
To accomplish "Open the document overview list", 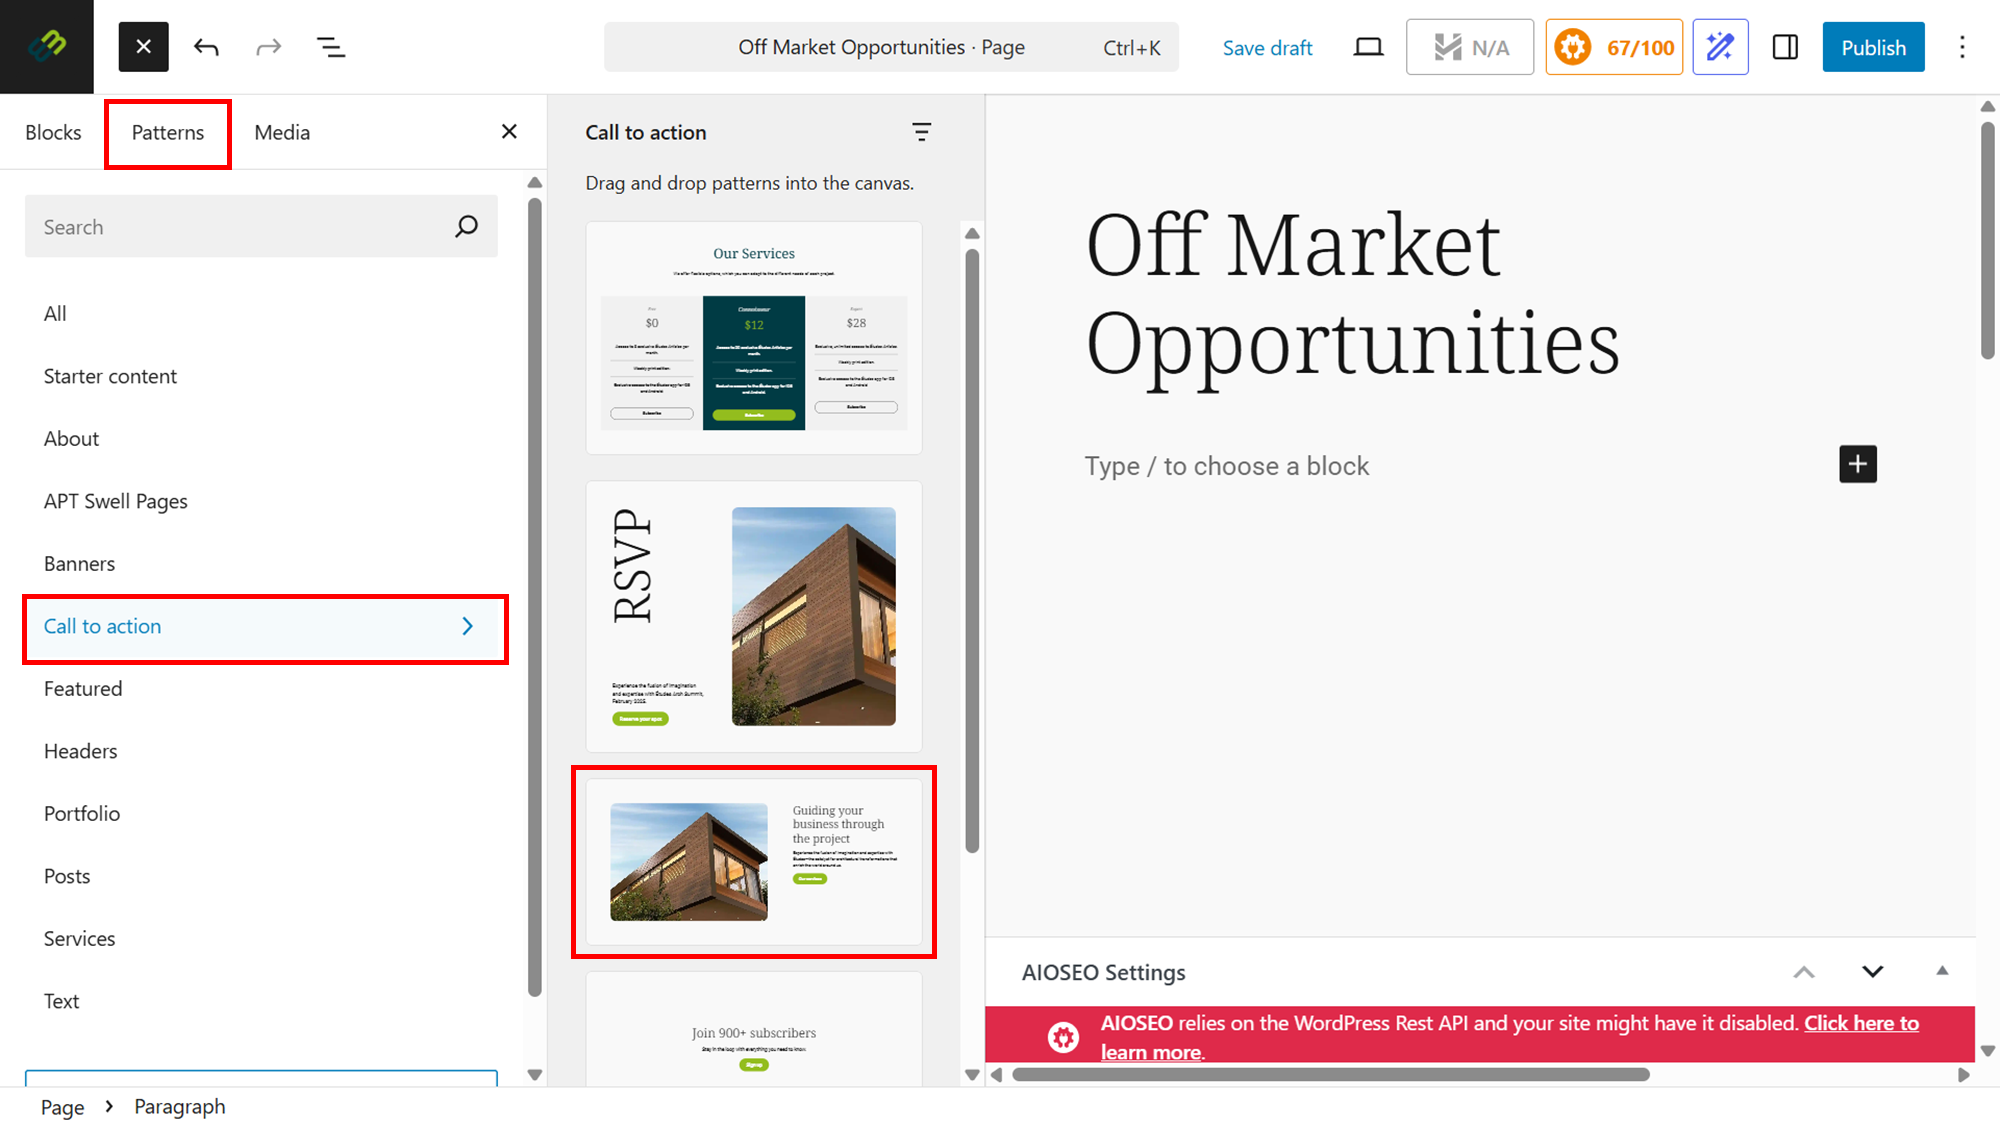I will tap(331, 47).
